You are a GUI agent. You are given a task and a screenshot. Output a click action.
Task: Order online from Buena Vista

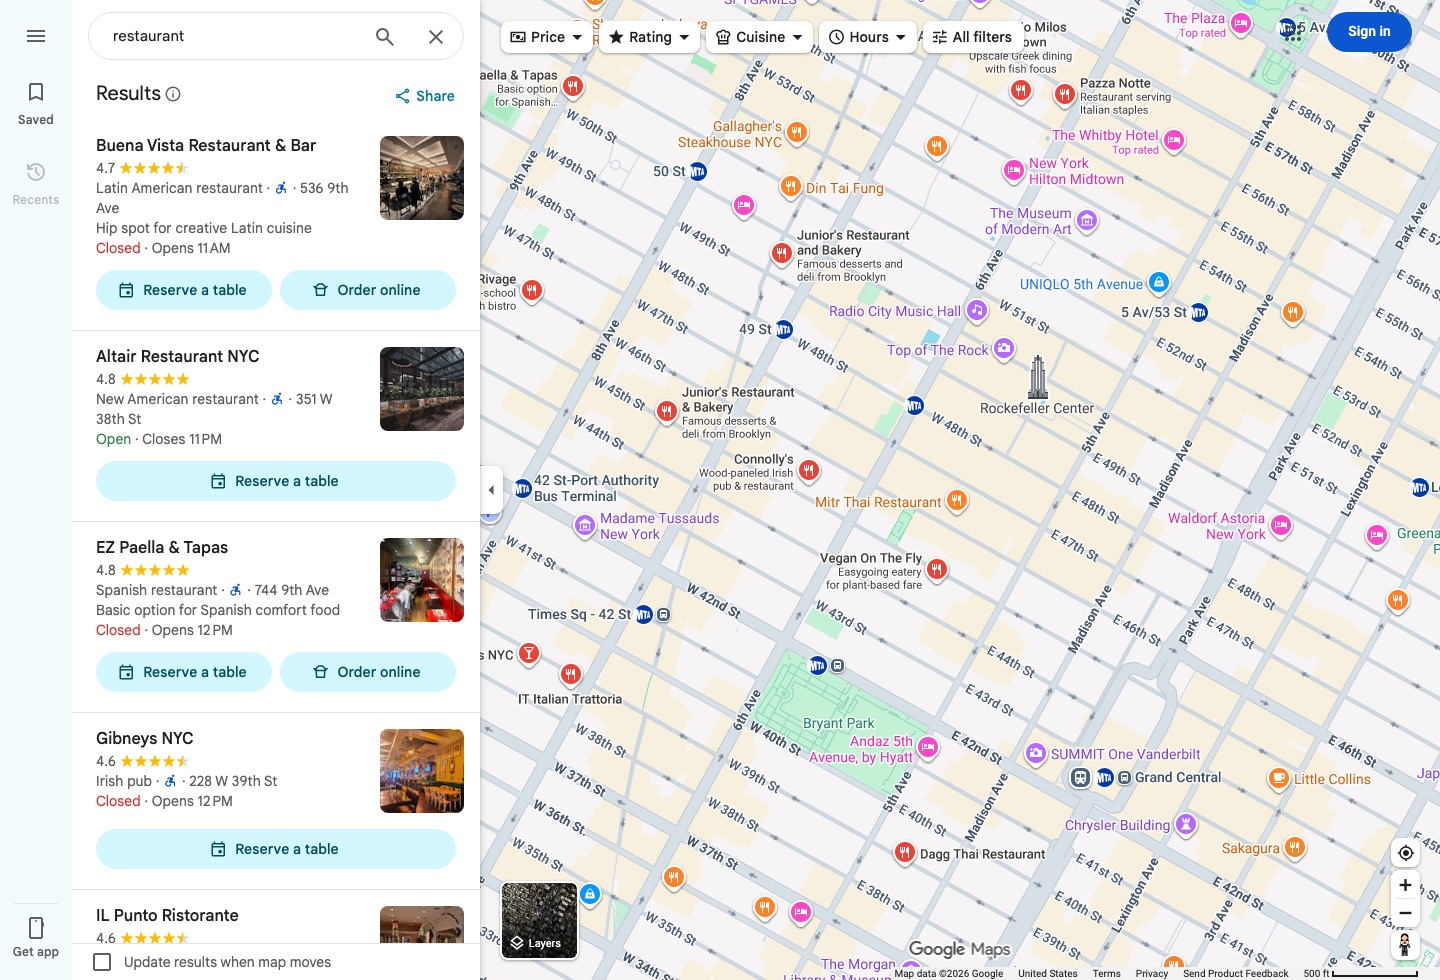pyautogui.click(x=368, y=290)
